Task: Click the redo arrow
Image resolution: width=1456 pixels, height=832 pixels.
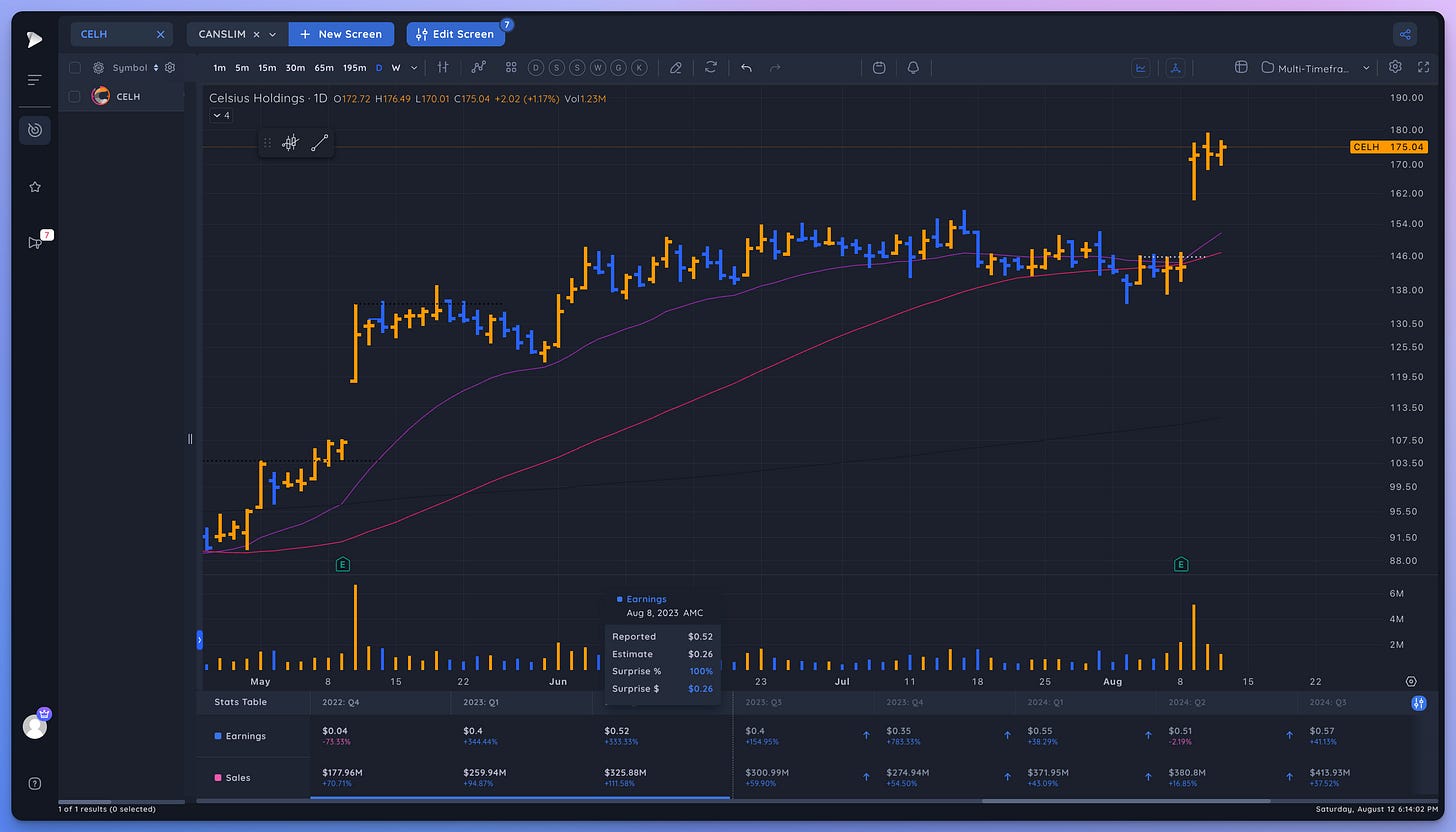Action: [775, 68]
